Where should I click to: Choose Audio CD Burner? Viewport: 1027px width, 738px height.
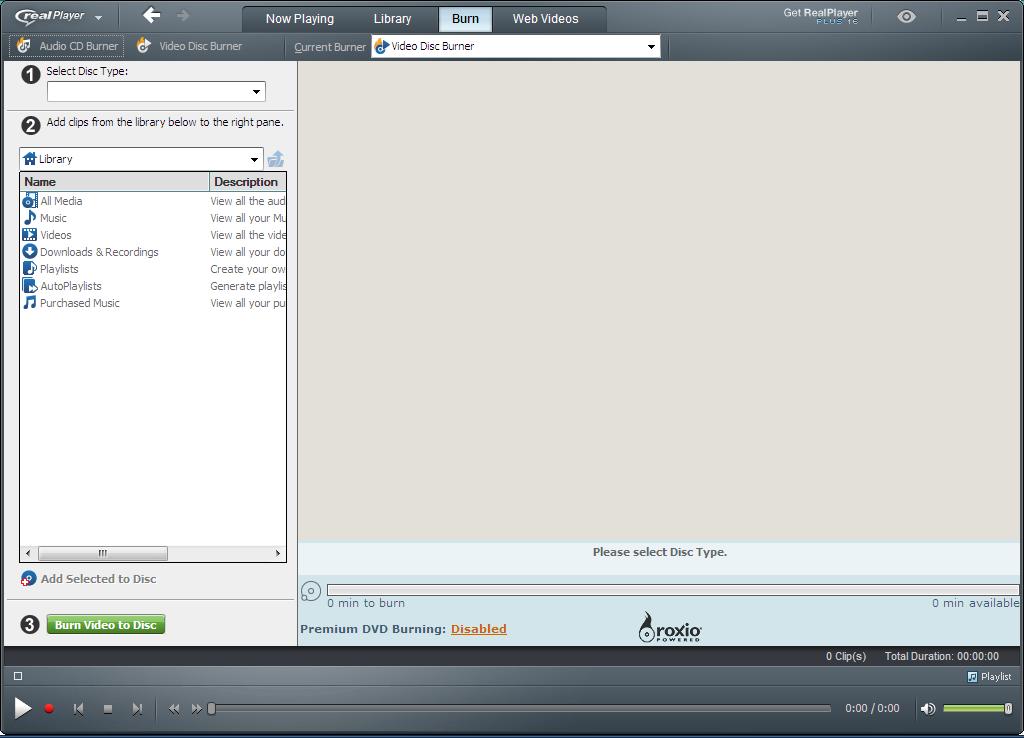[x=67, y=46]
